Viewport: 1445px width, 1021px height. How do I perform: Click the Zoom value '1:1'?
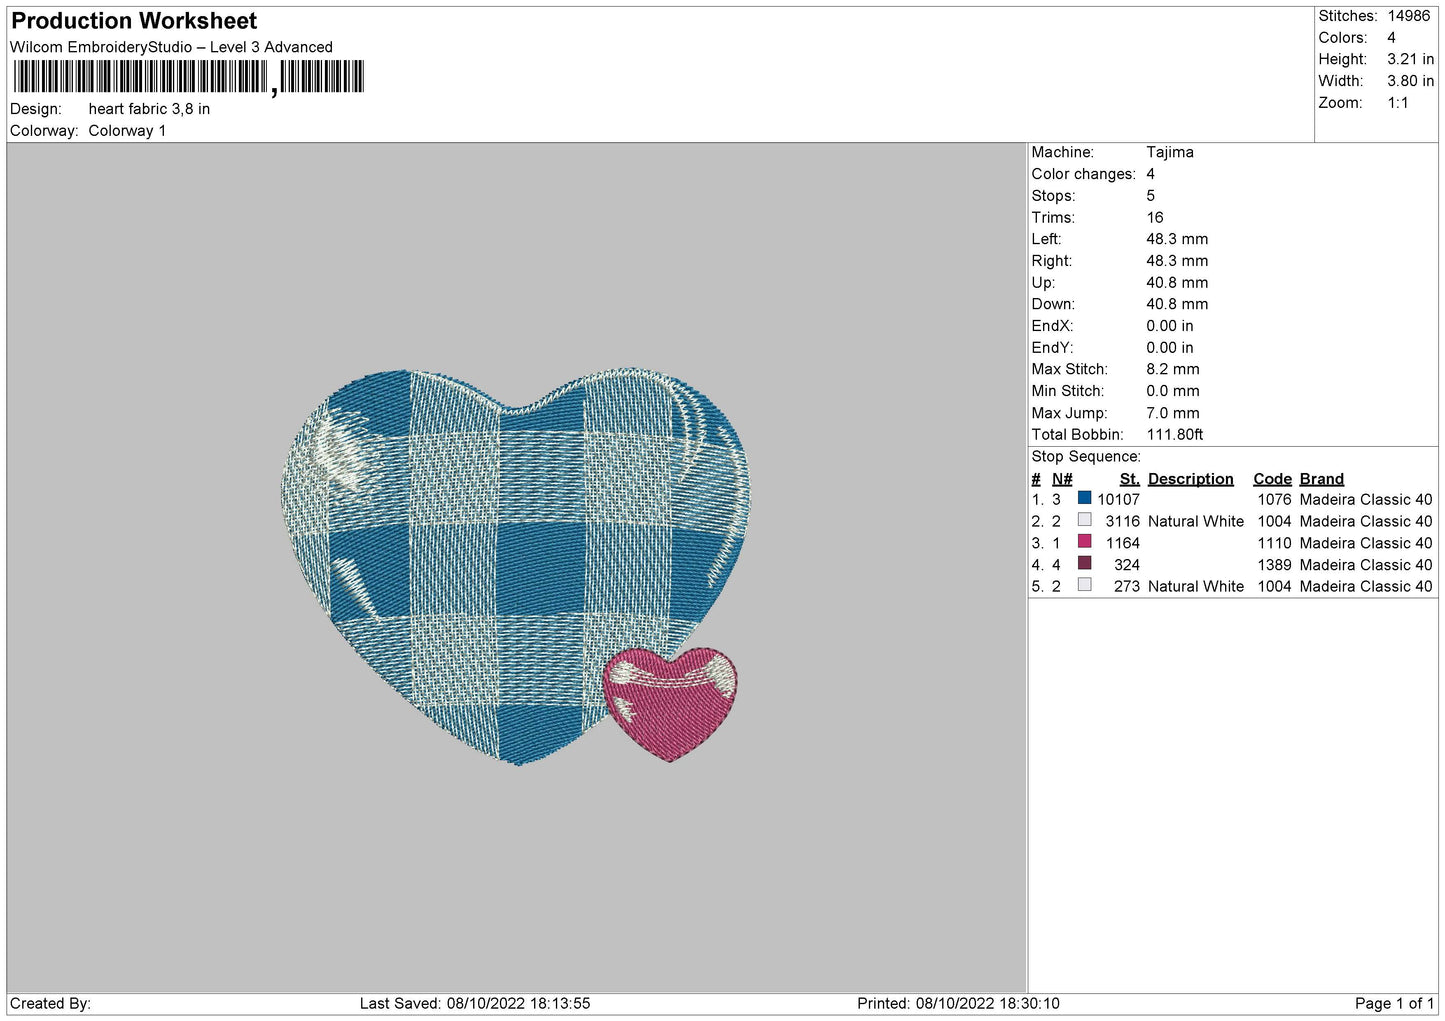(1397, 103)
